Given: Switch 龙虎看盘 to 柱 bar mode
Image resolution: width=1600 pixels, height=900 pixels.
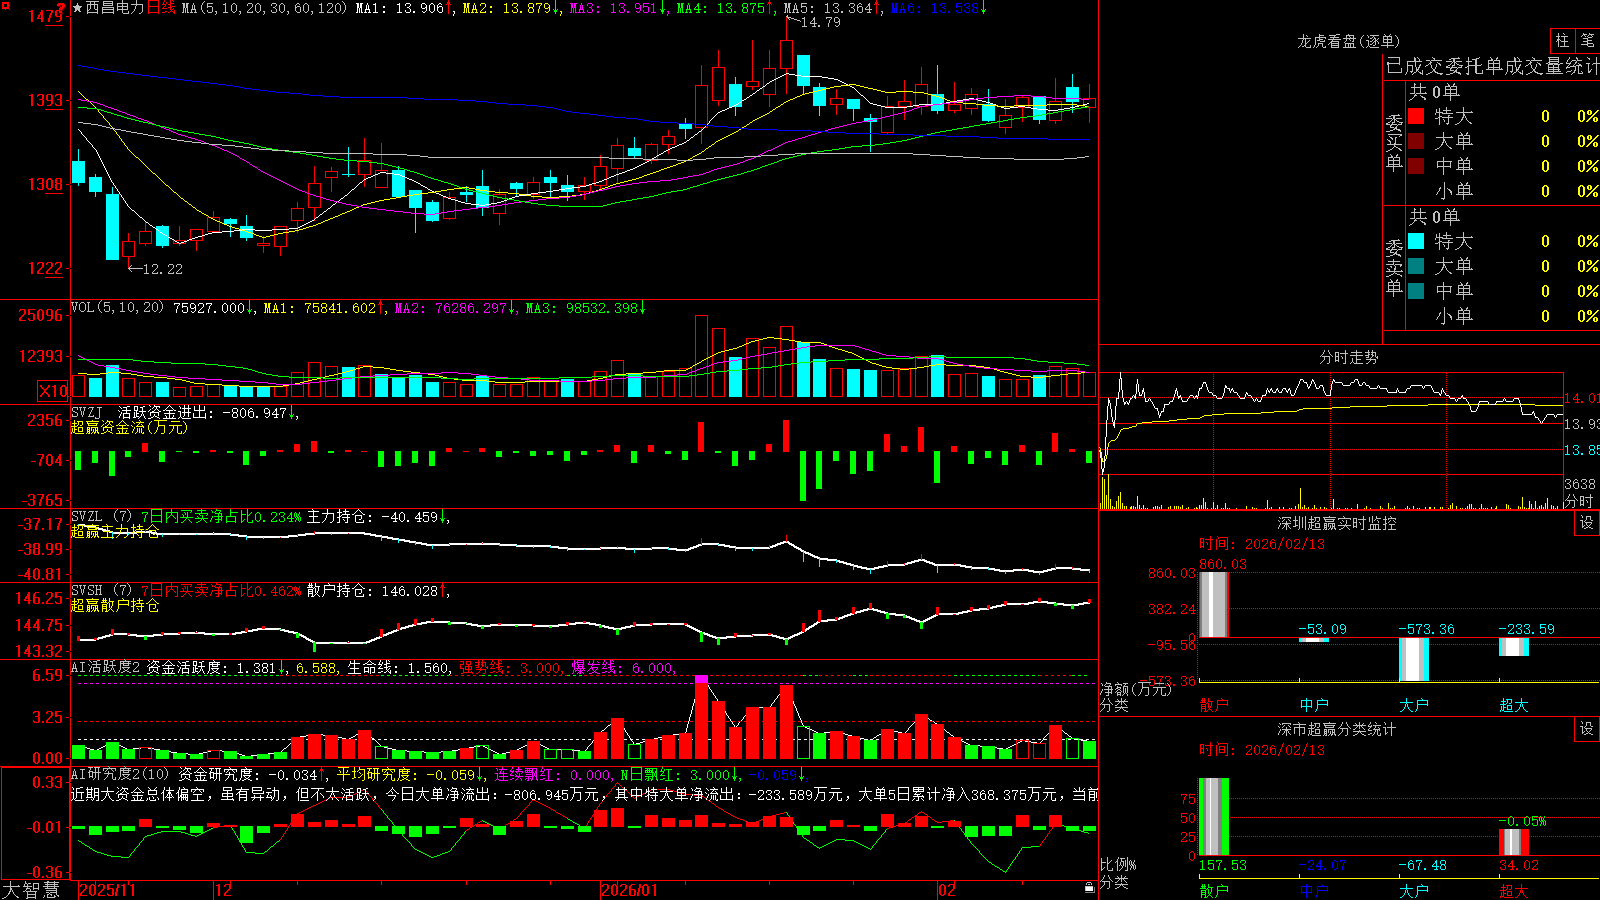Looking at the screenshot, I should click(1562, 40).
